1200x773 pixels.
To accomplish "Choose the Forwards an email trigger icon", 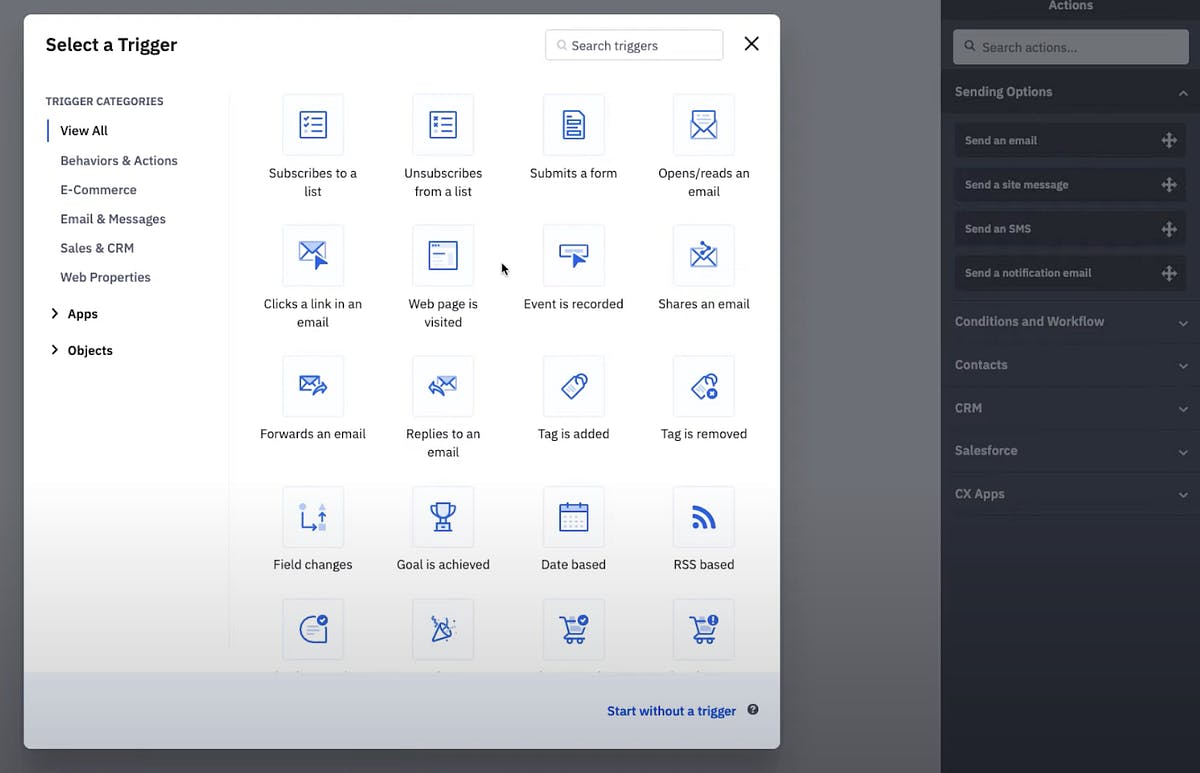I will [313, 386].
